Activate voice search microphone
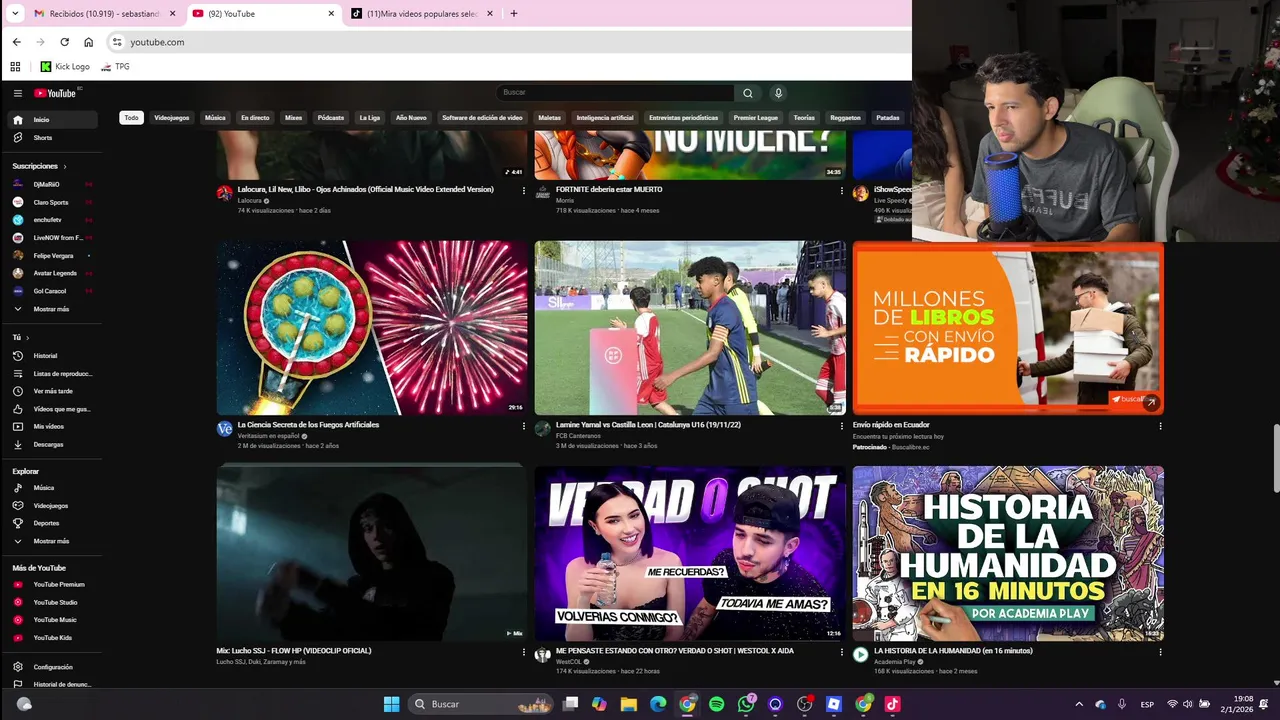Image resolution: width=1280 pixels, height=720 pixels. [x=778, y=93]
